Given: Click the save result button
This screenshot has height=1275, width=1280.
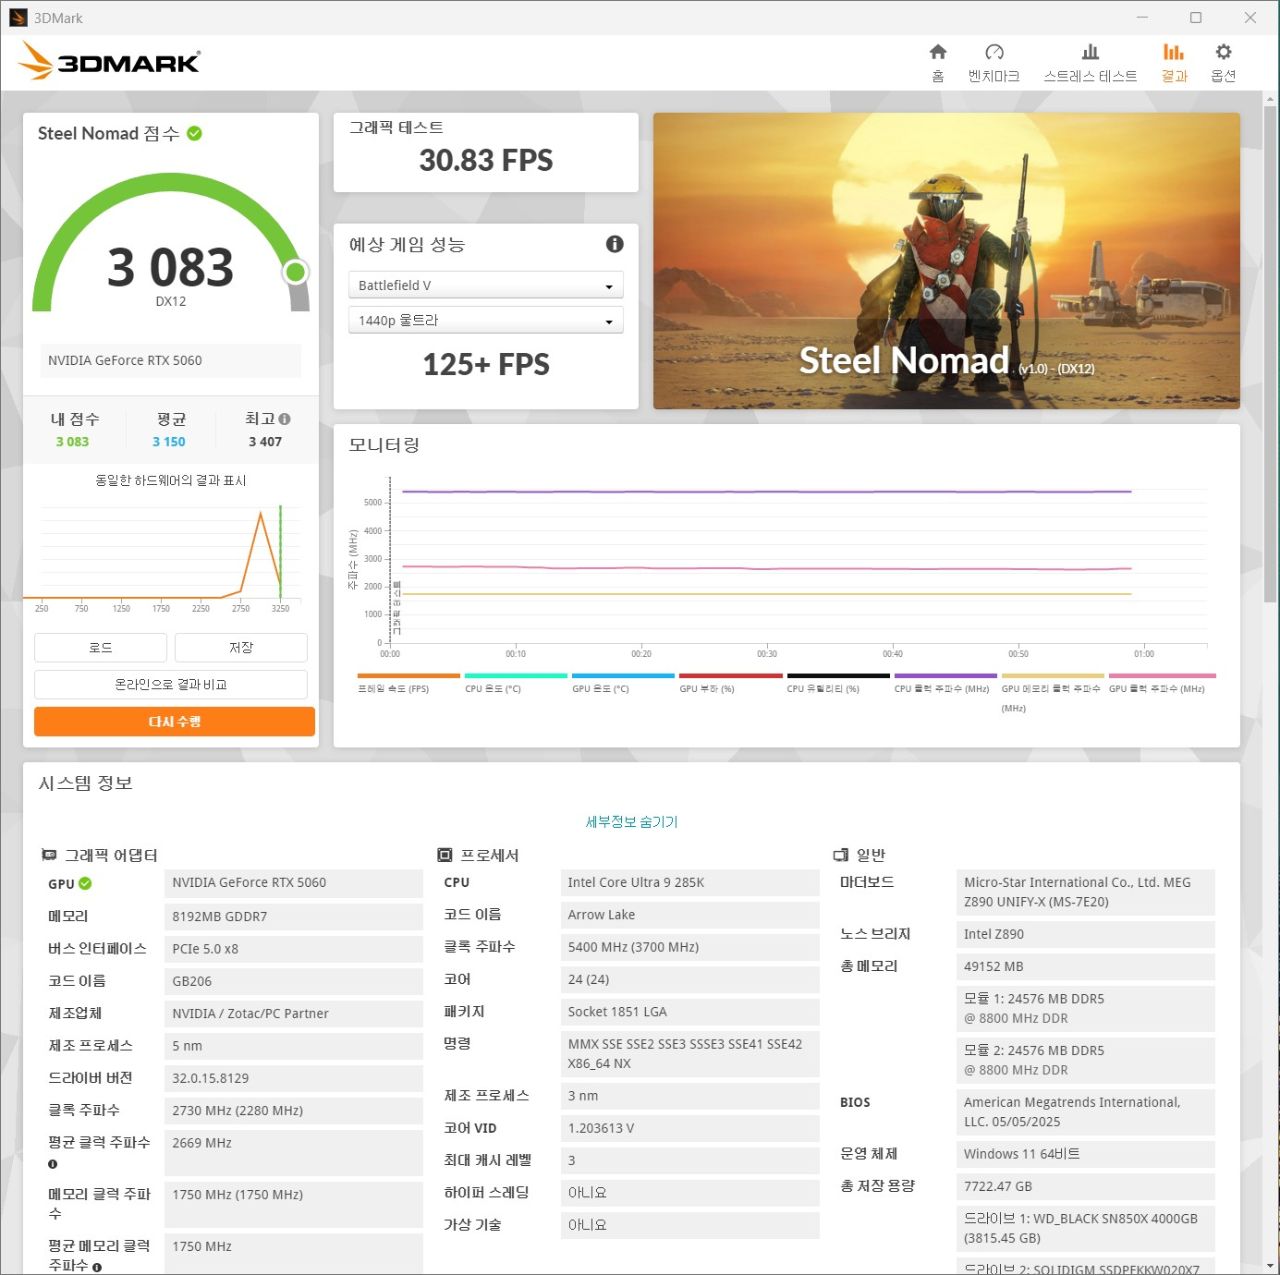Looking at the screenshot, I should click(x=241, y=648).
